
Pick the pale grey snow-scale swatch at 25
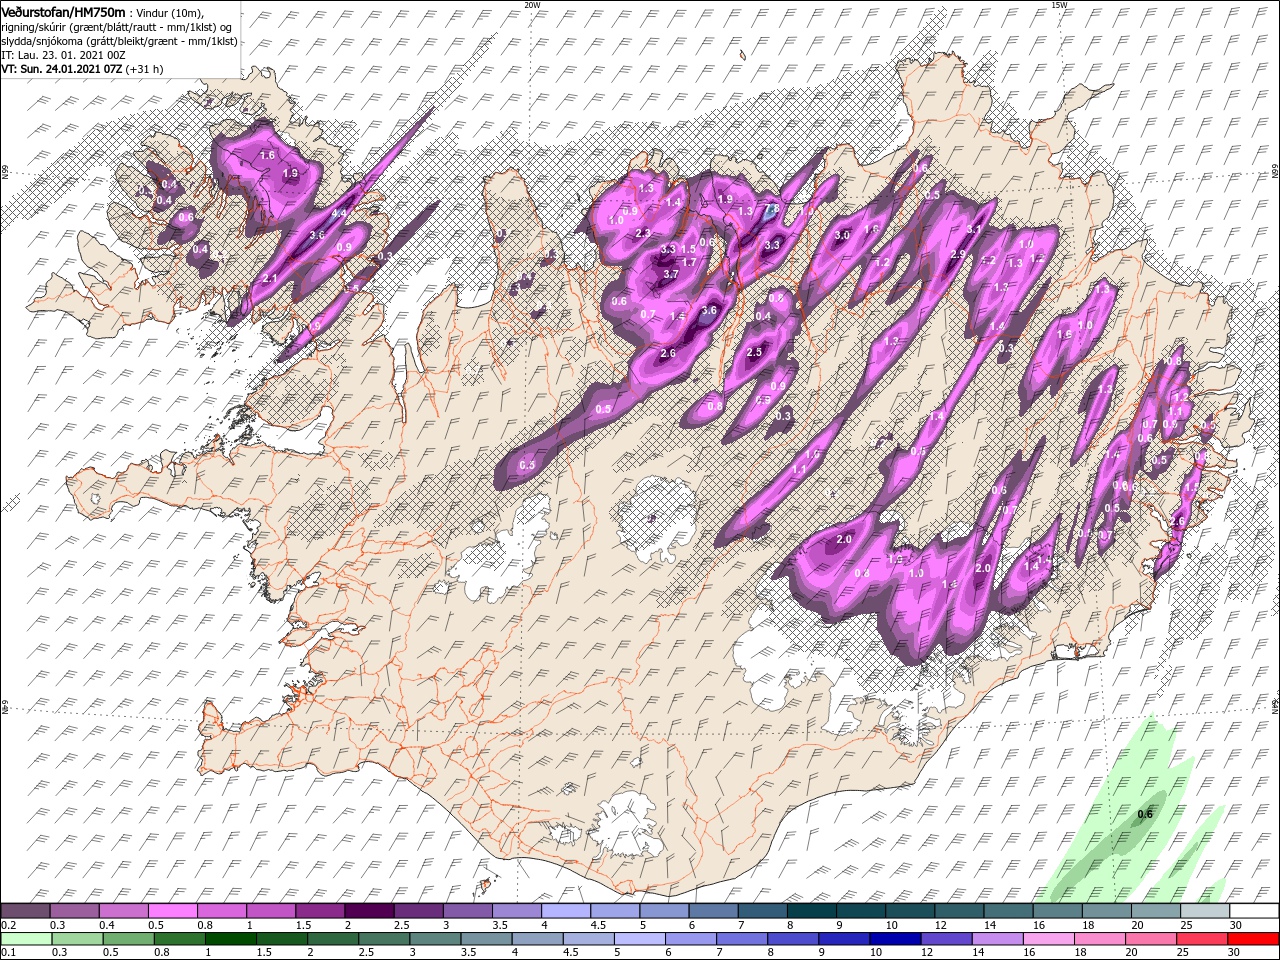coord(1205,910)
